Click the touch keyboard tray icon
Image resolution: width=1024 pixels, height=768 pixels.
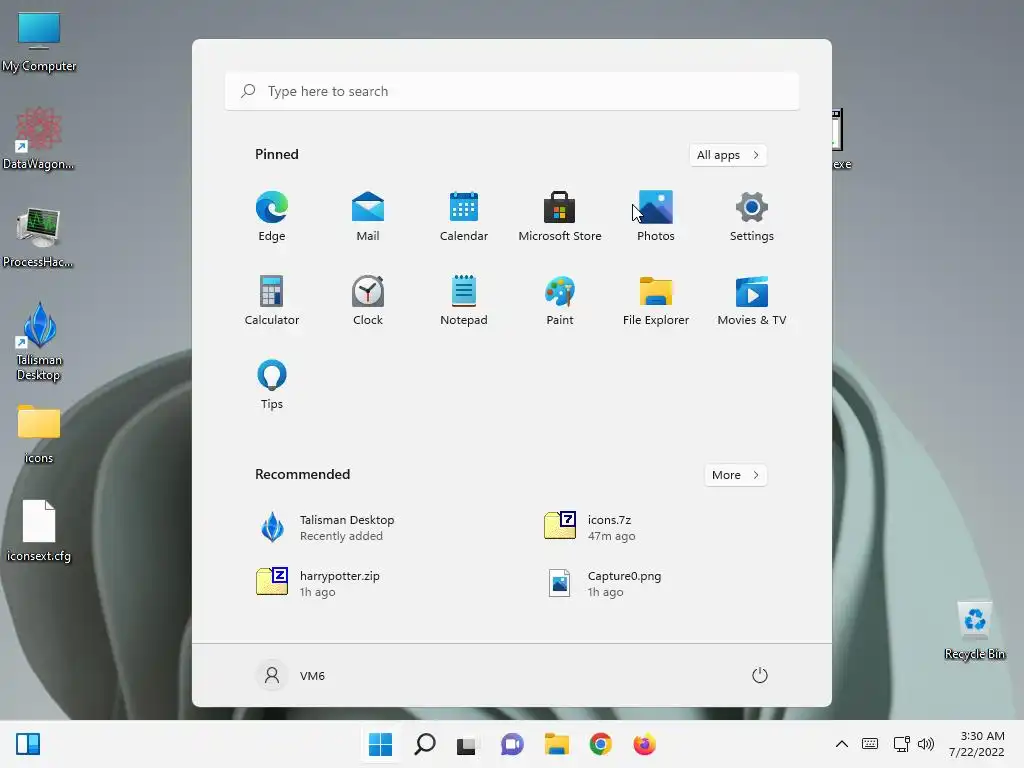pos(870,744)
